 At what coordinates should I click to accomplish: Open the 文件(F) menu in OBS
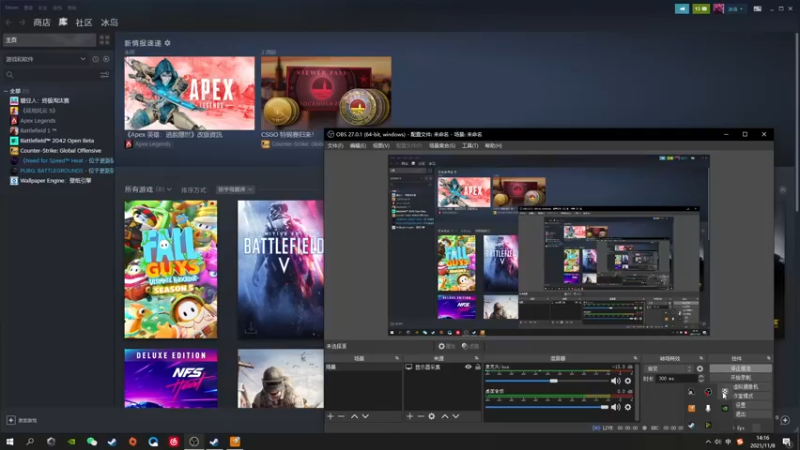pyautogui.click(x=335, y=146)
